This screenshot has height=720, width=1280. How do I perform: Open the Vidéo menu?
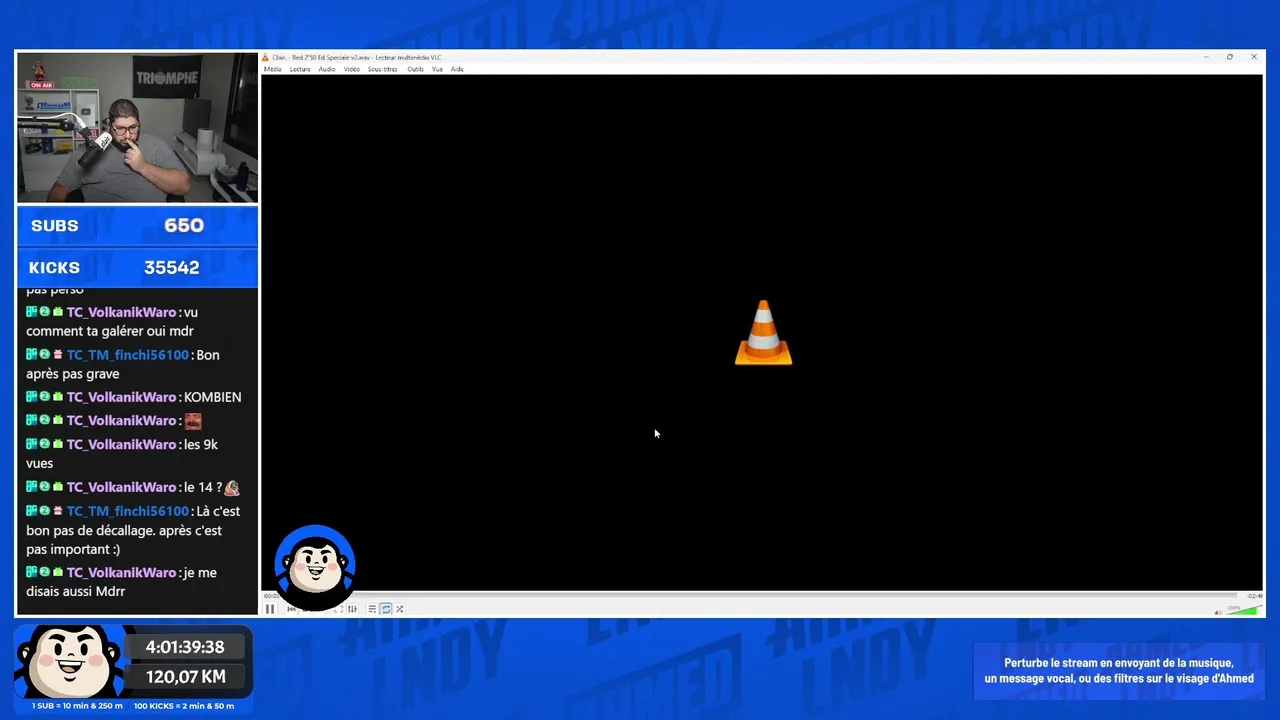tap(352, 69)
